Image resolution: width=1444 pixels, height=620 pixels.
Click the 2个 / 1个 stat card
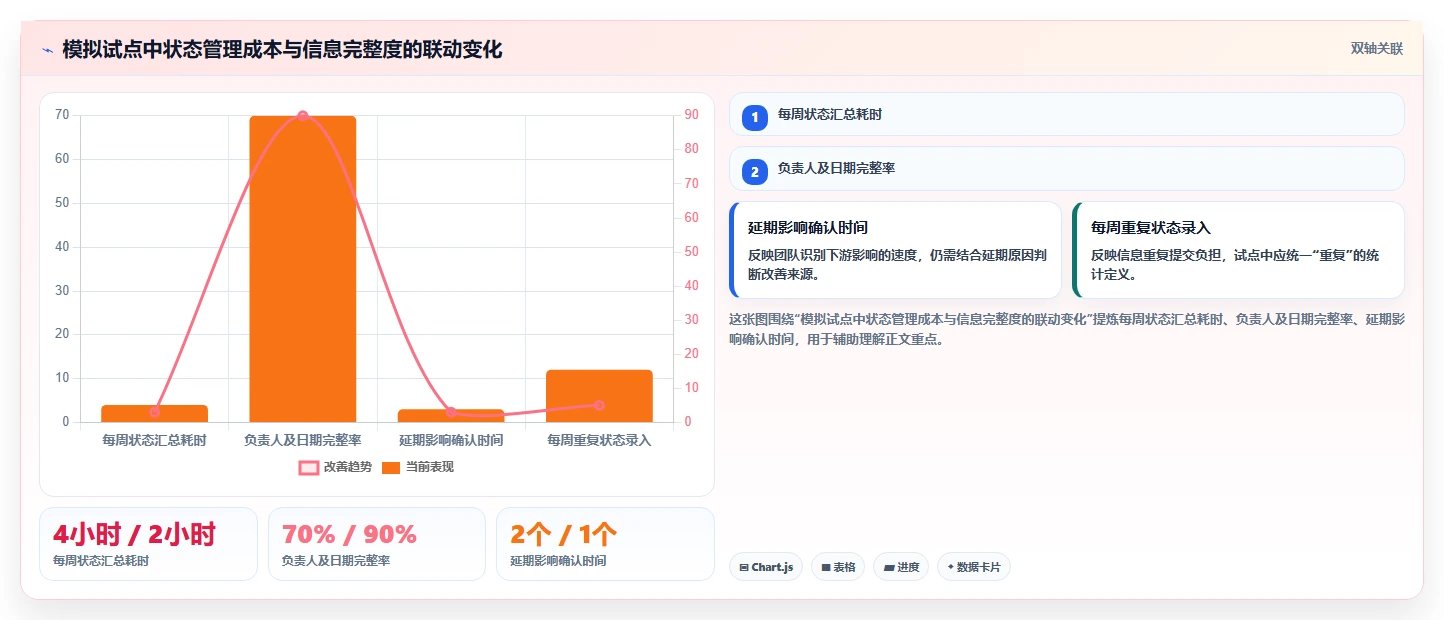tap(605, 544)
